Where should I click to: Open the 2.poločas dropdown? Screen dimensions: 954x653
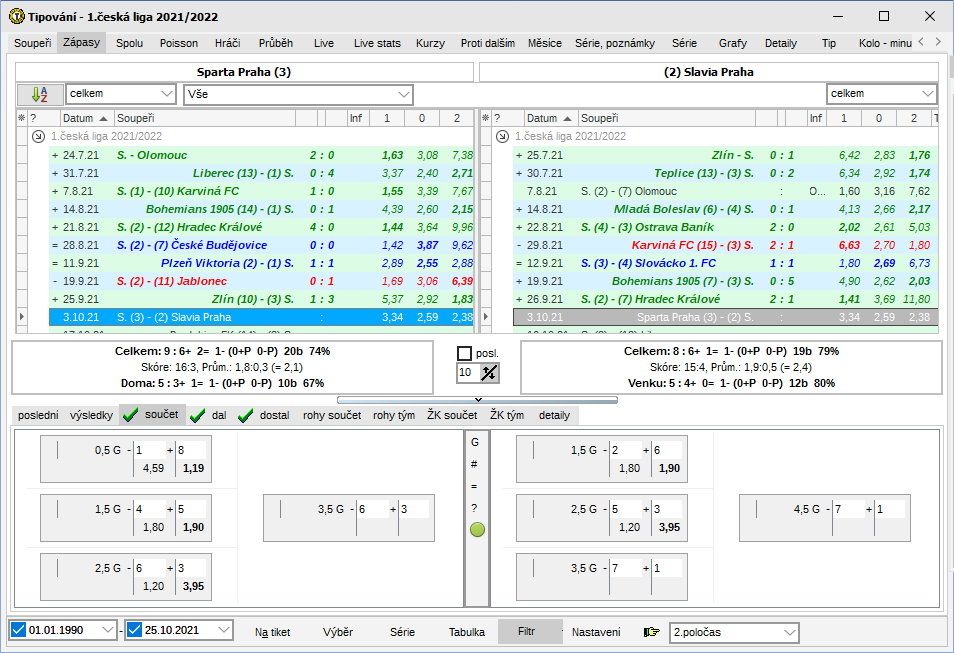(x=734, y=632)
